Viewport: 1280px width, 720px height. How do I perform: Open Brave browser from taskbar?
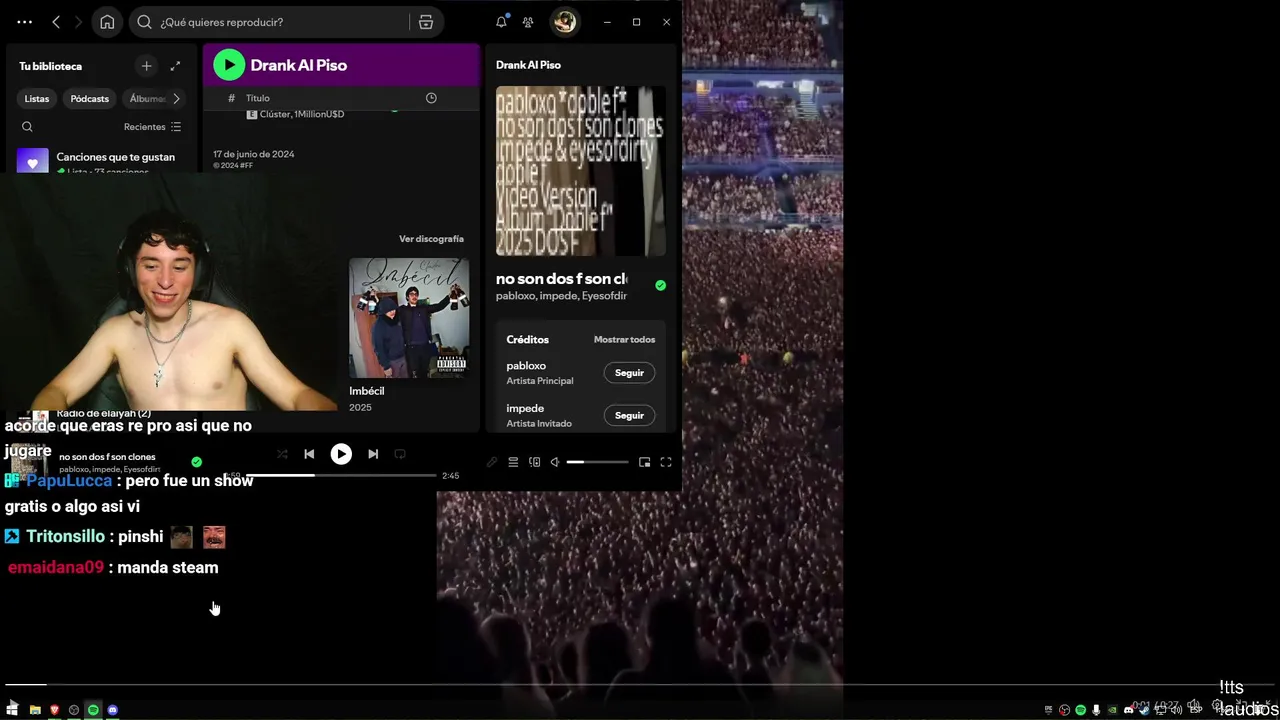coord(54,710)
